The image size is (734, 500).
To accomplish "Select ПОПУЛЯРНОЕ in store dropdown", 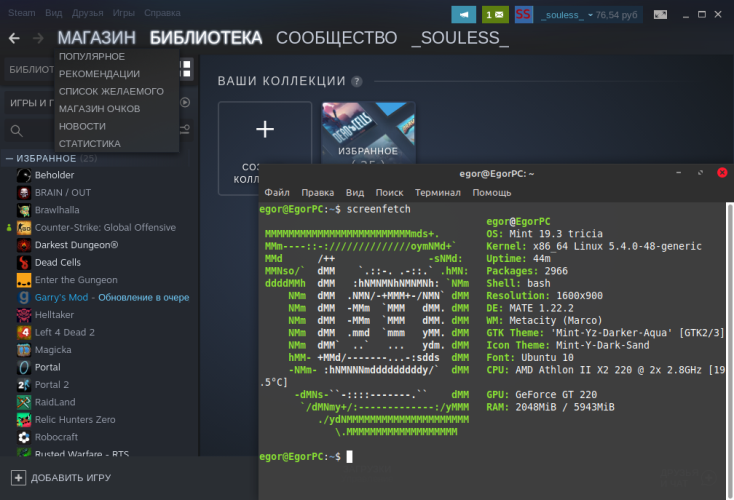I will pyautogui.click(x=92, y=57).
